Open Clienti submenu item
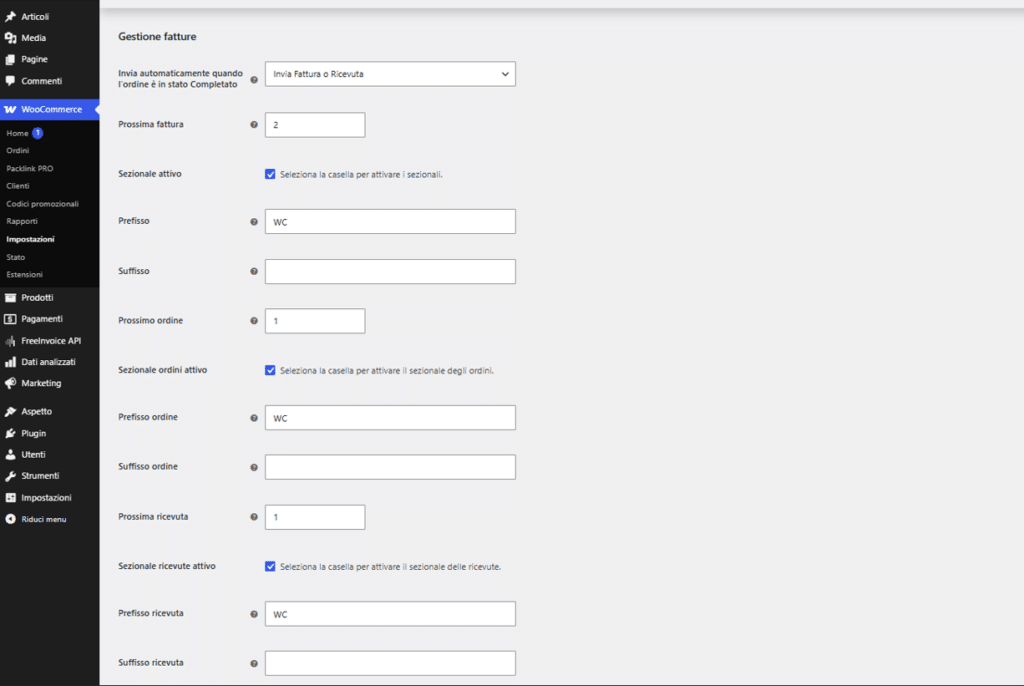 [18, 186]
